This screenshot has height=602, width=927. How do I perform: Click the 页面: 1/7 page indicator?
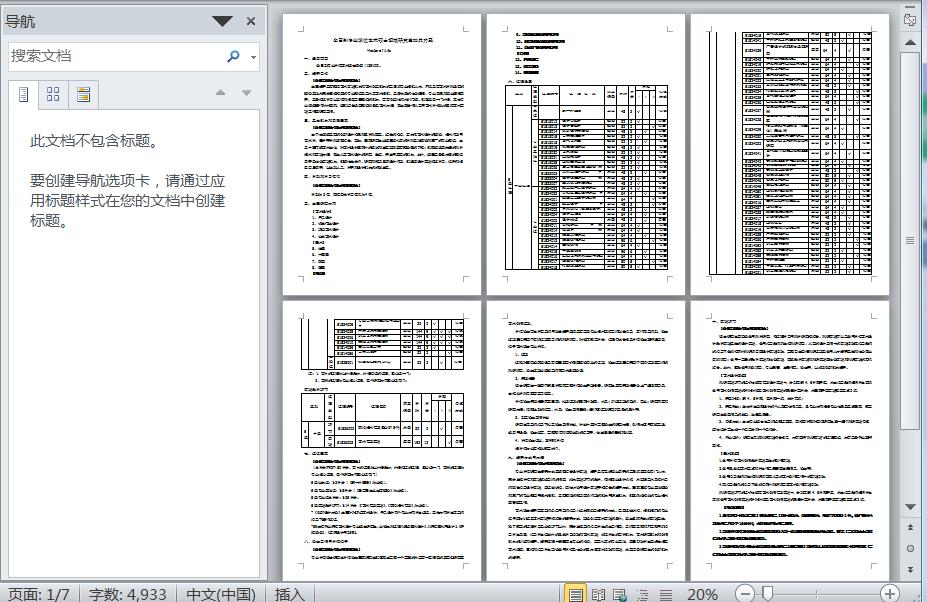(38, 594)
